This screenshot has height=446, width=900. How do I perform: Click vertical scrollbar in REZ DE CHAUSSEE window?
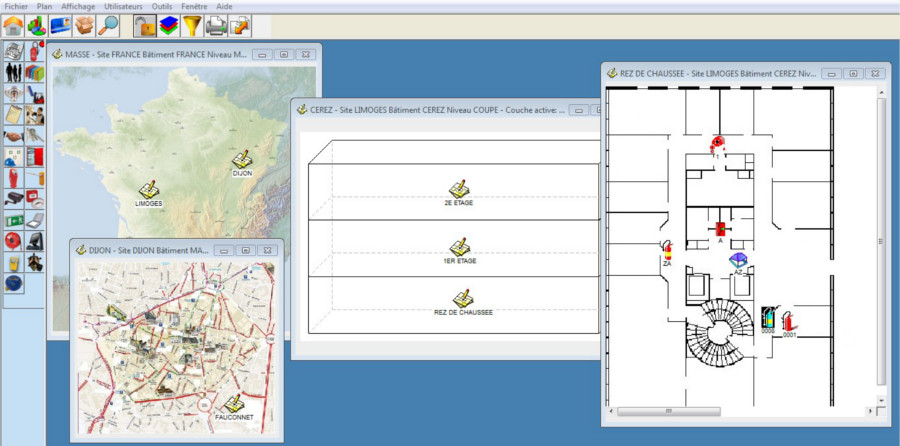coord(882,241)
